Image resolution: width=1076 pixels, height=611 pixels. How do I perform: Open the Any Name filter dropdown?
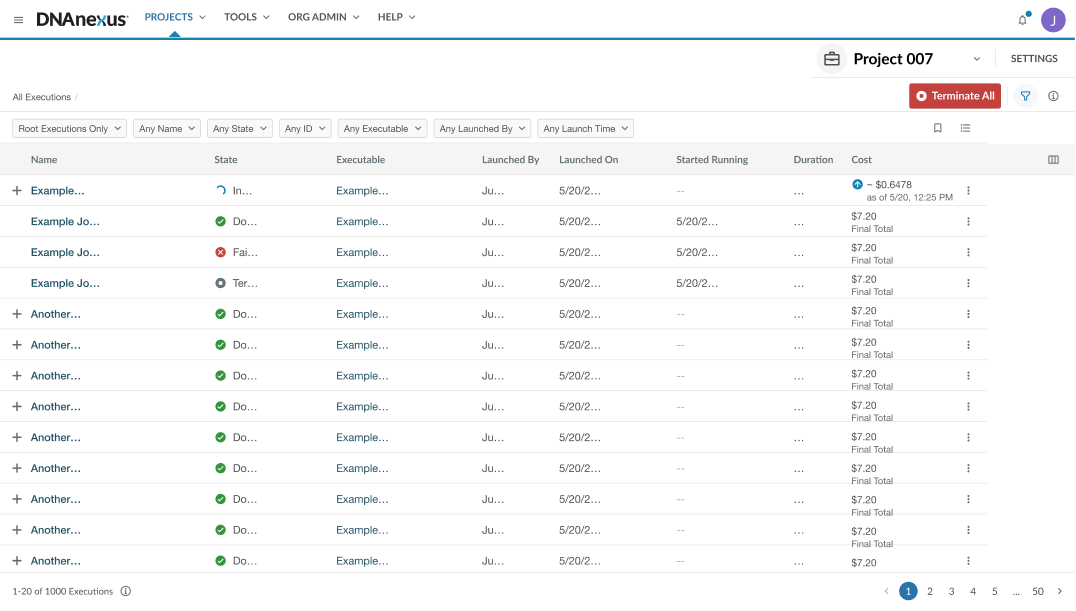pyautogui.click(x=167, y=128)
